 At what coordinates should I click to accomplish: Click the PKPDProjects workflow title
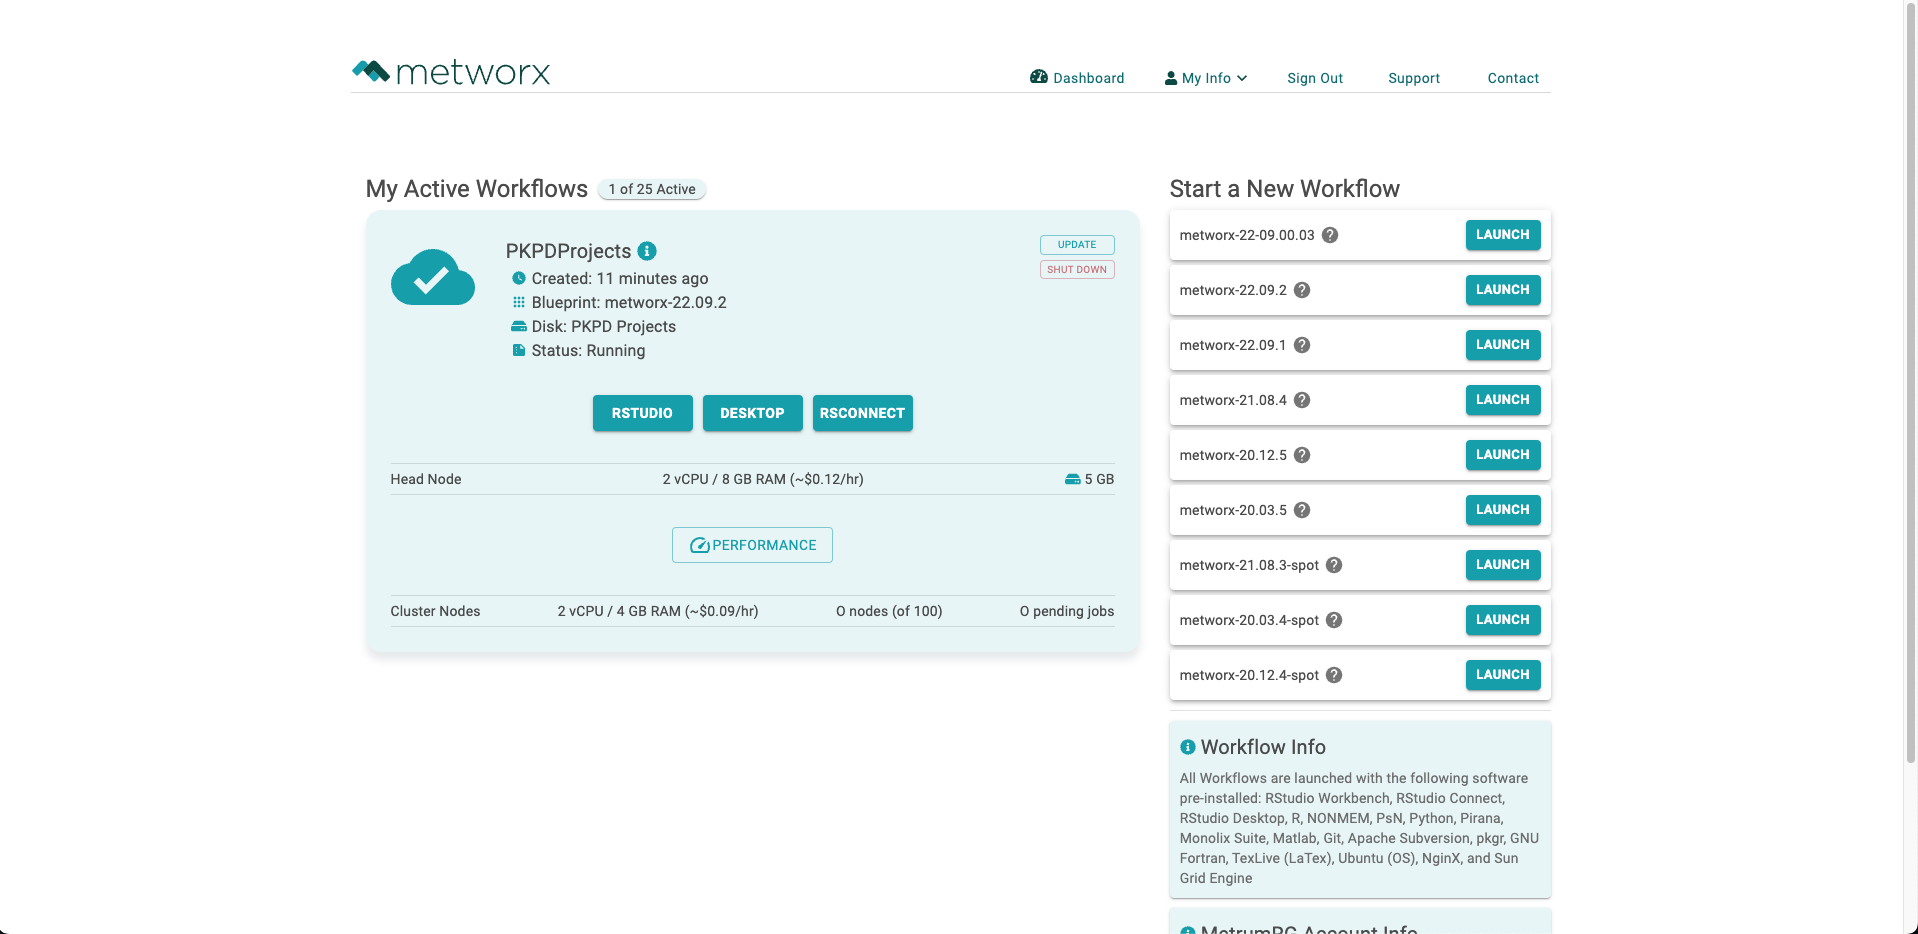tap(568, 251)
